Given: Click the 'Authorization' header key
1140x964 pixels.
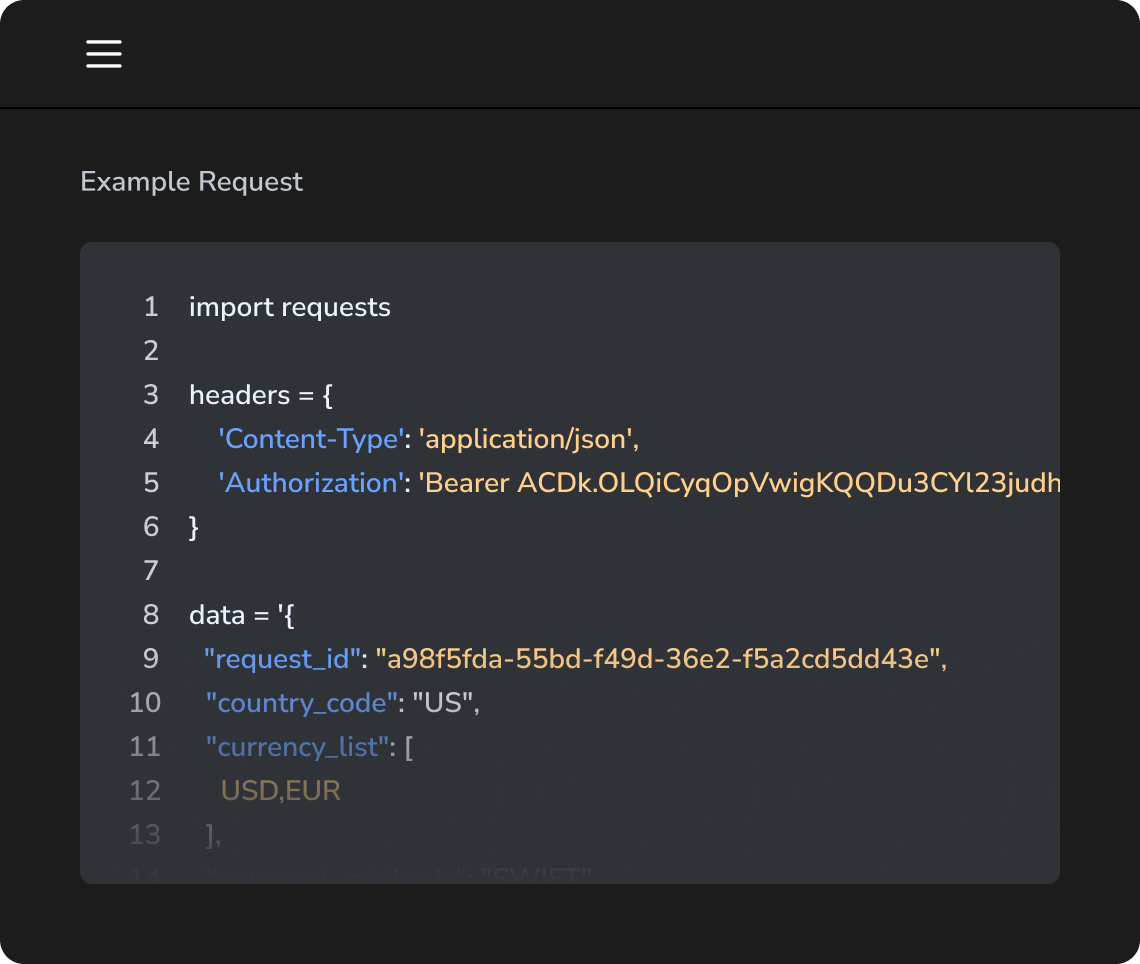Looking at the screenshot, I should (x=310, y=483).
